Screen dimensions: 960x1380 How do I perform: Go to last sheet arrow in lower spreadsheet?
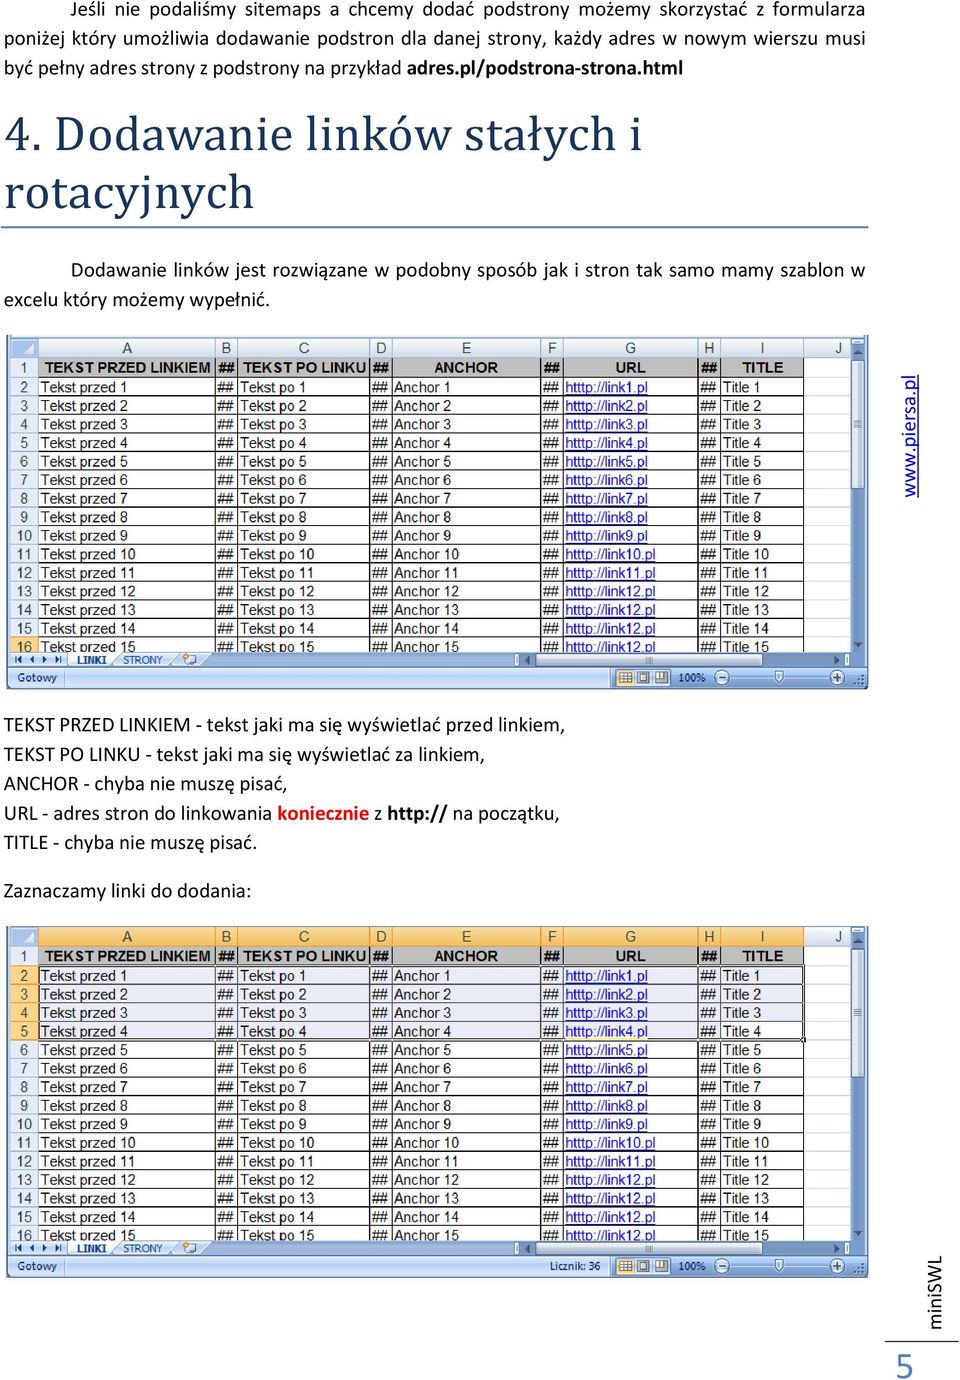(x=58, y=1248)
